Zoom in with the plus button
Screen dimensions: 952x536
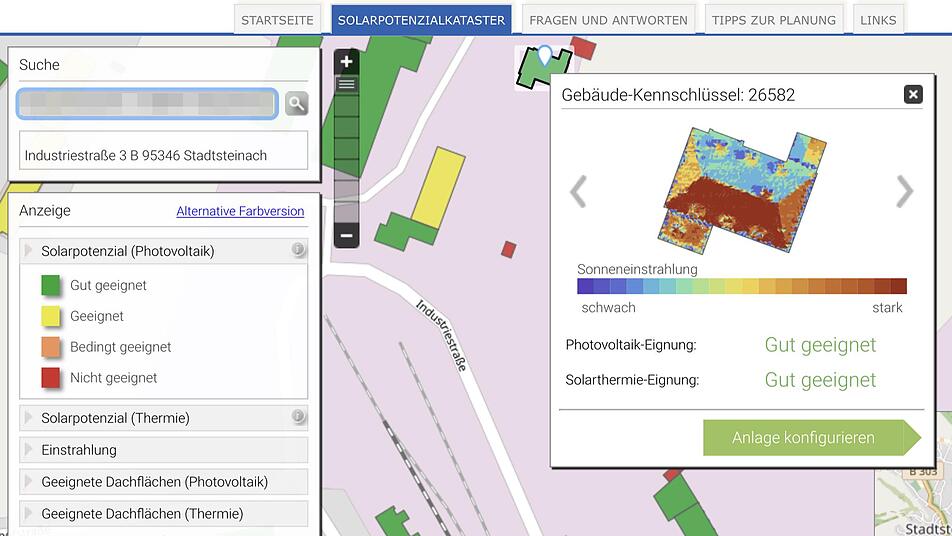point(347,62)
